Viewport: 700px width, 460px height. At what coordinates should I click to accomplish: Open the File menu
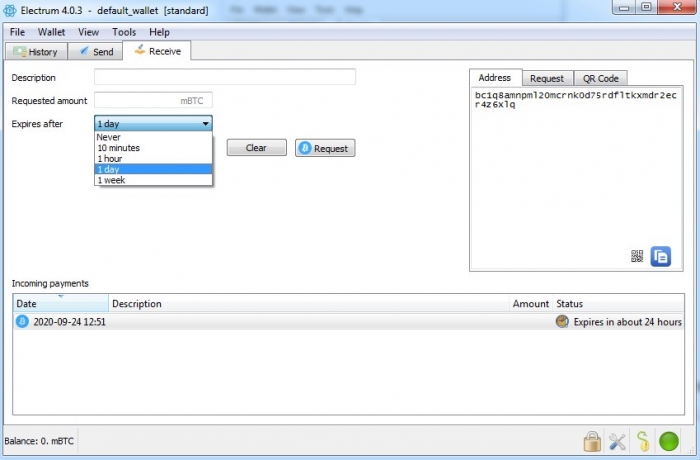(x=17, y=32)
